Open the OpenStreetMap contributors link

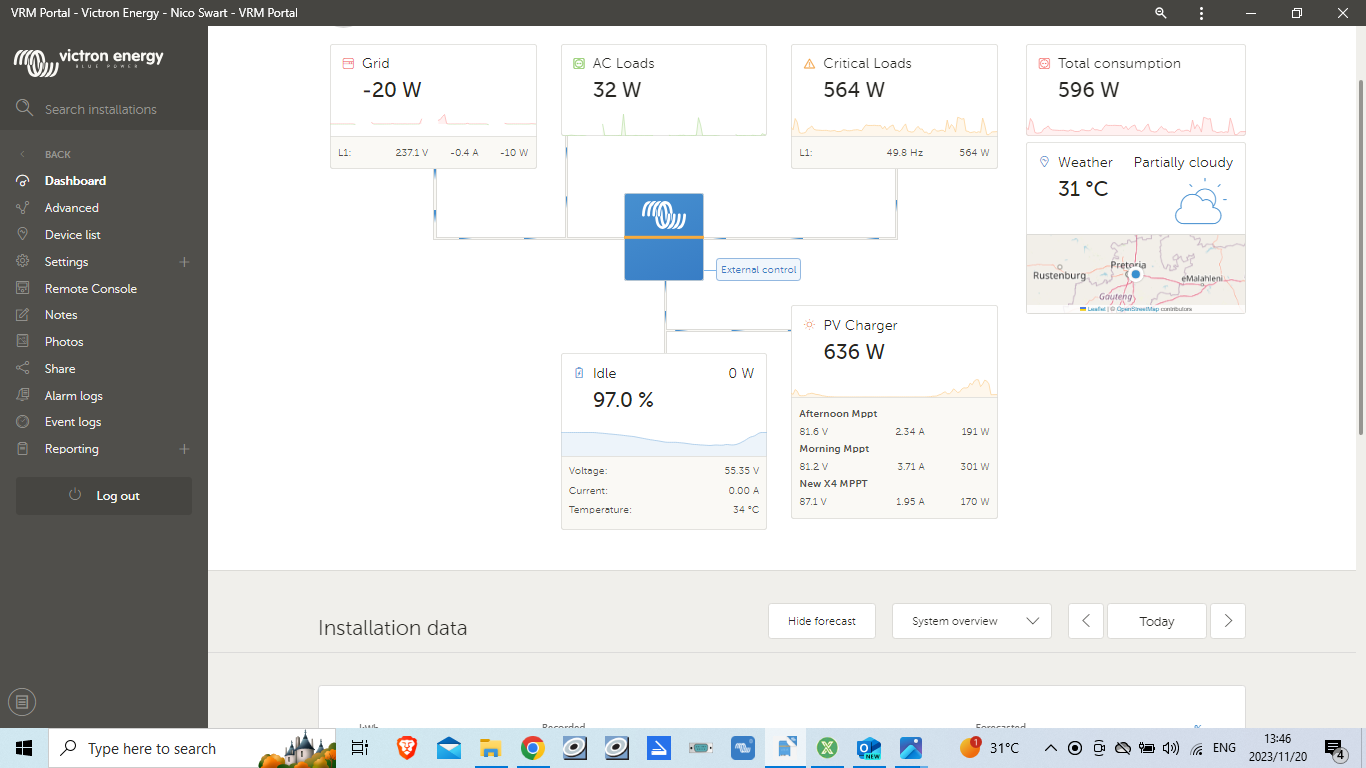point(1138,309)
